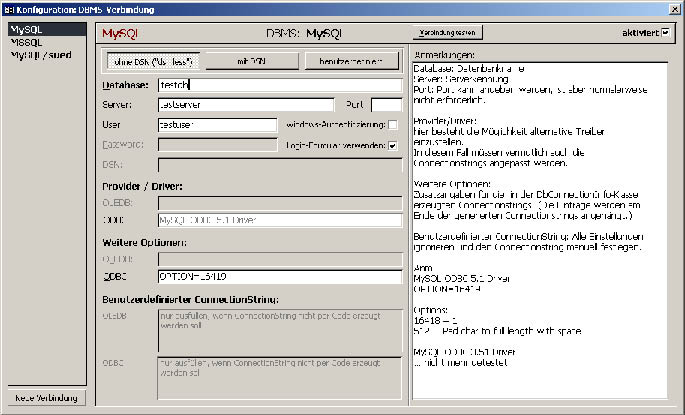Click the 'Weitere Optionen:' heading

click(144, 243)
